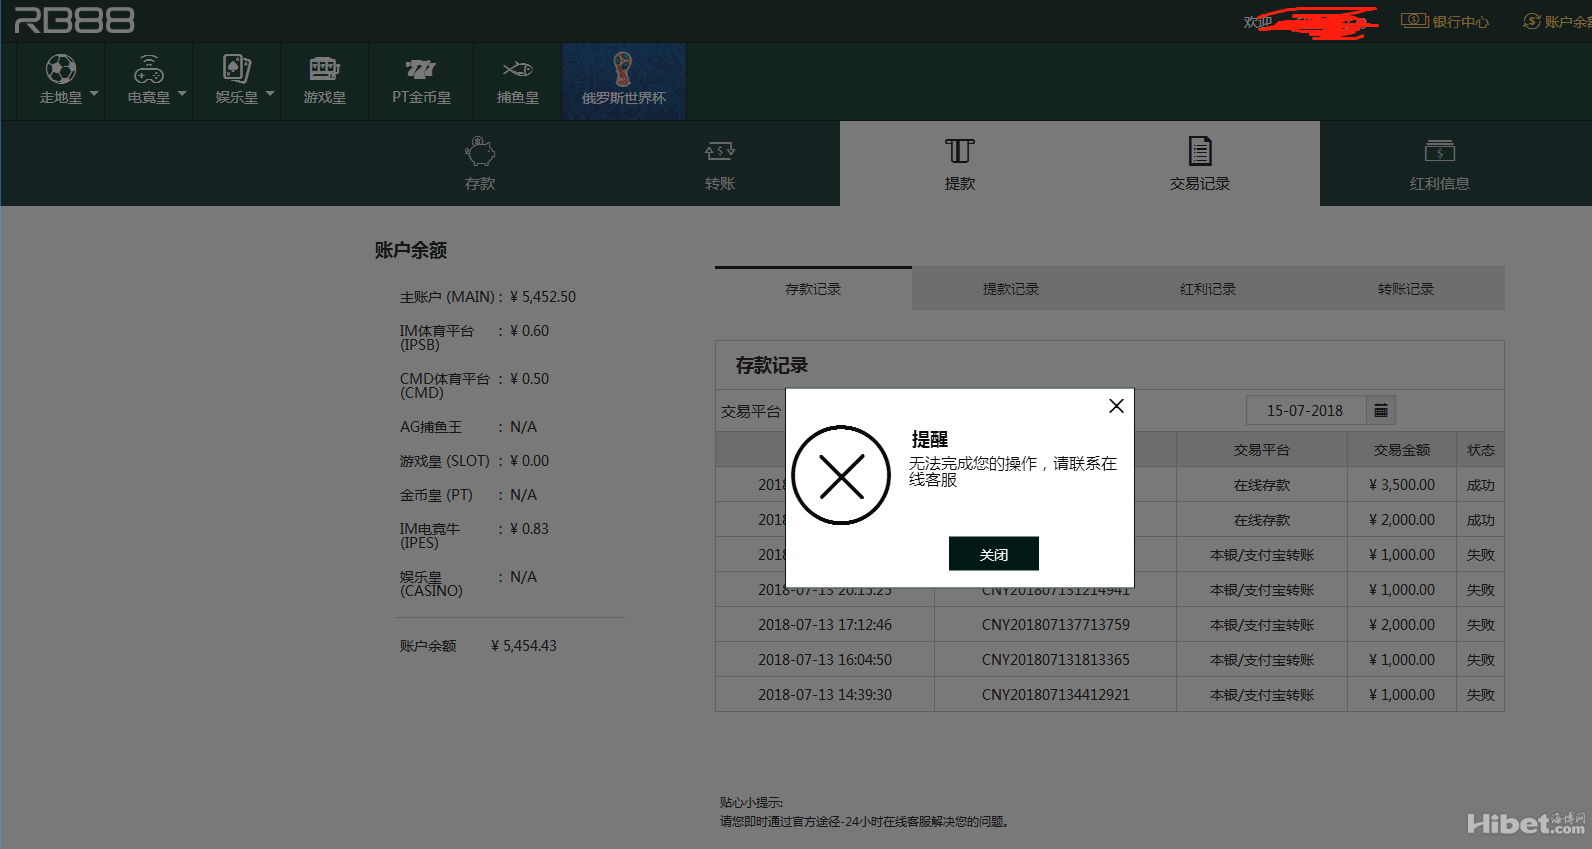Click the 存款 piggy bank icon
Screen dimensions: 1592x849
coord(480,152)
